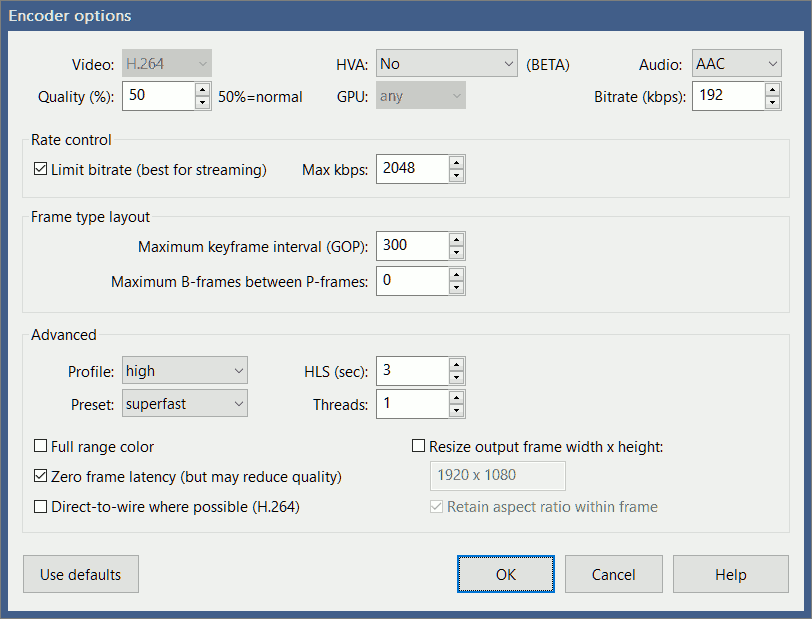Expand the Profile dropdown set to high
Screen dimensions: 812x619
tap(184, 371)
